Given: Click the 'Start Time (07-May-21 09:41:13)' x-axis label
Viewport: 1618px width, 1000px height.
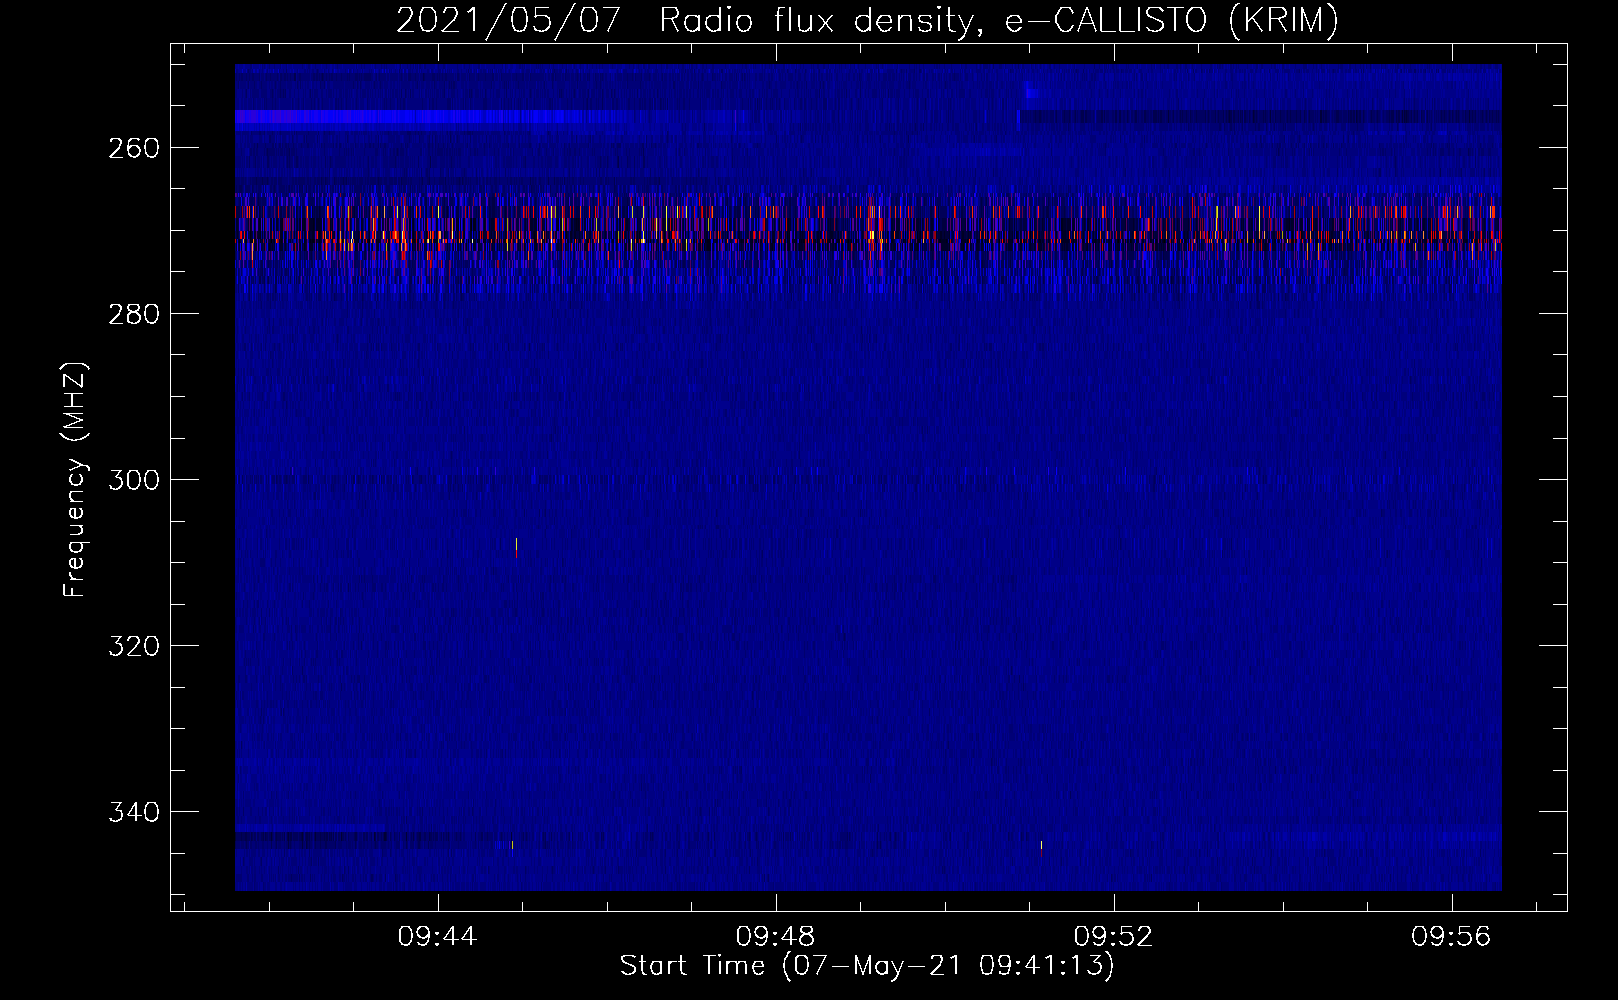Looking at the screenshot, I should coord(867,966).
